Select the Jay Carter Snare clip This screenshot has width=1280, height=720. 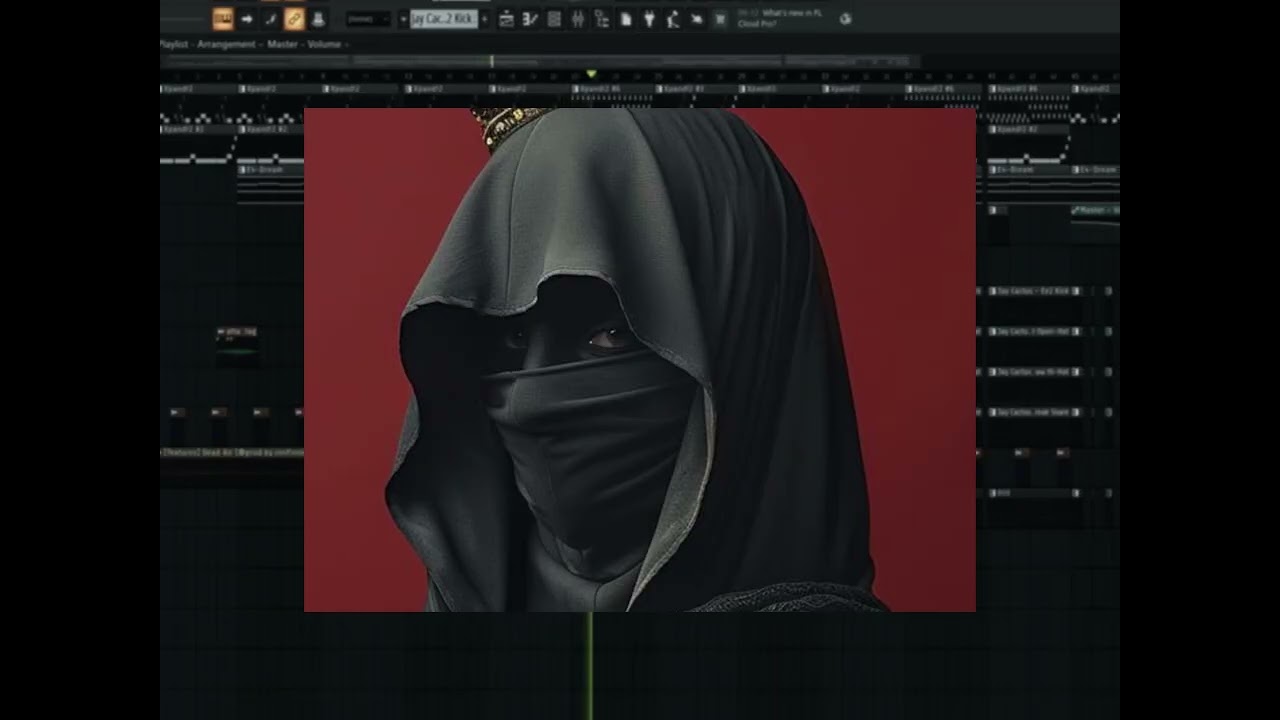click(x=1028, y=412)
